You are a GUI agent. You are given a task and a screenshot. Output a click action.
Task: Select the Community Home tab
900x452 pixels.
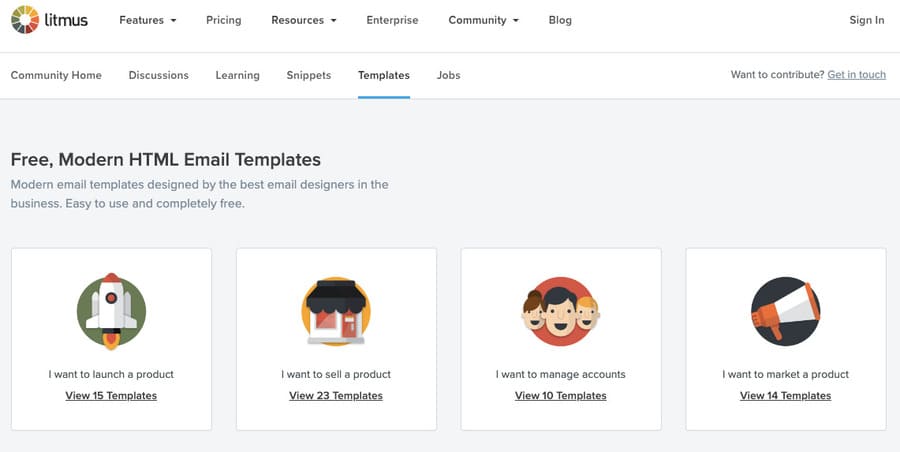pyautogui.click(x=56, y=75)
